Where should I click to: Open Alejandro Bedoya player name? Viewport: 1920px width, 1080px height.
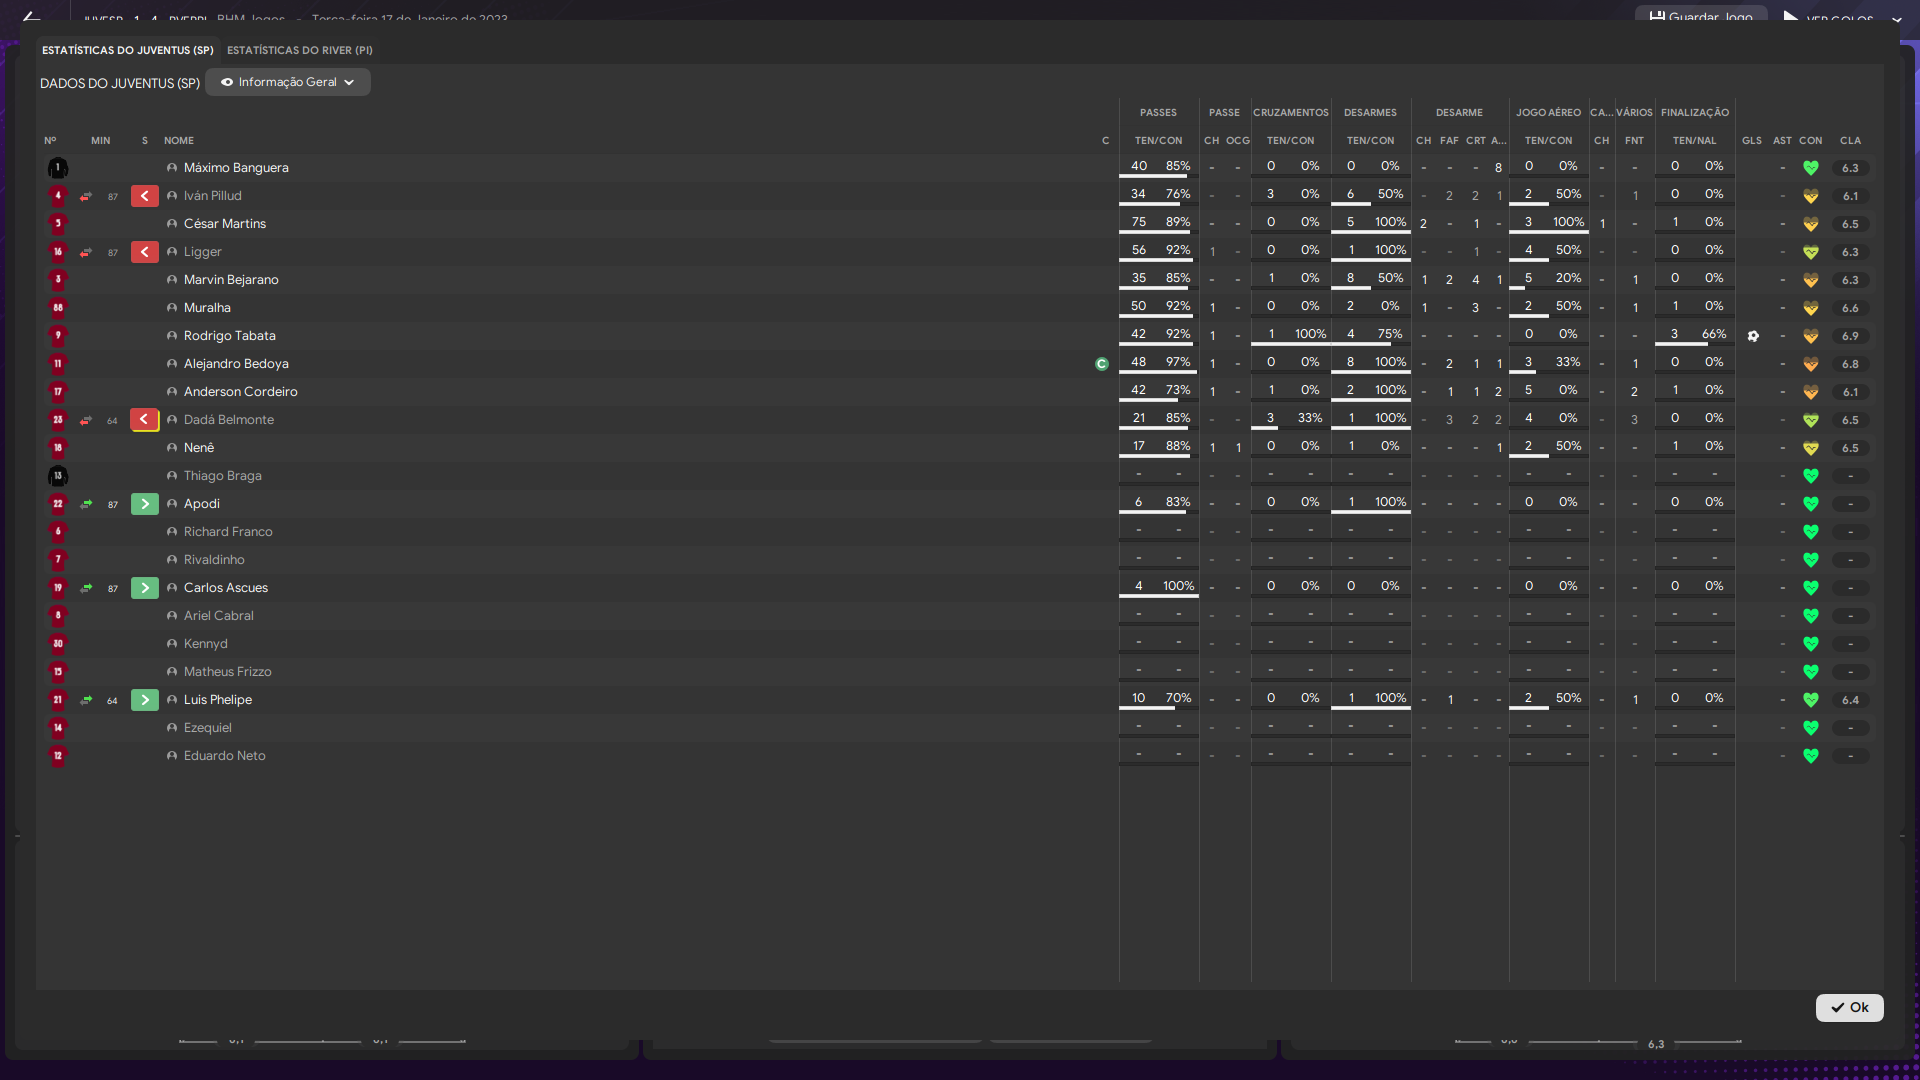tap(236, 364)
